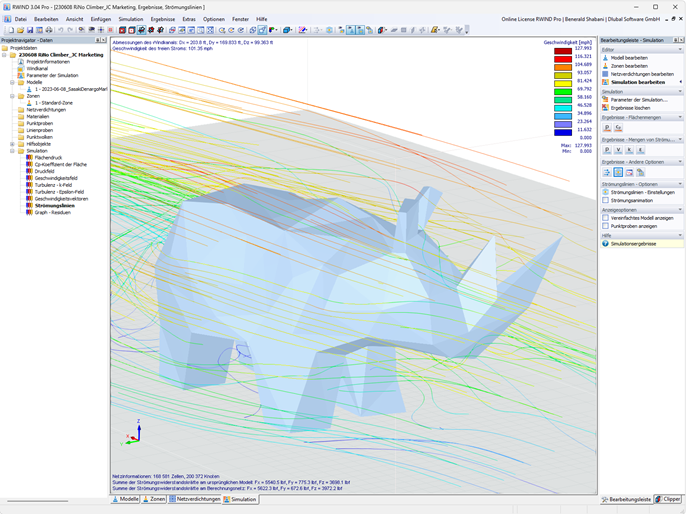The height and width of the screenshot is (514, 686).
Task: Pin the Projektnavigator panel
Action: coord(98,40)
